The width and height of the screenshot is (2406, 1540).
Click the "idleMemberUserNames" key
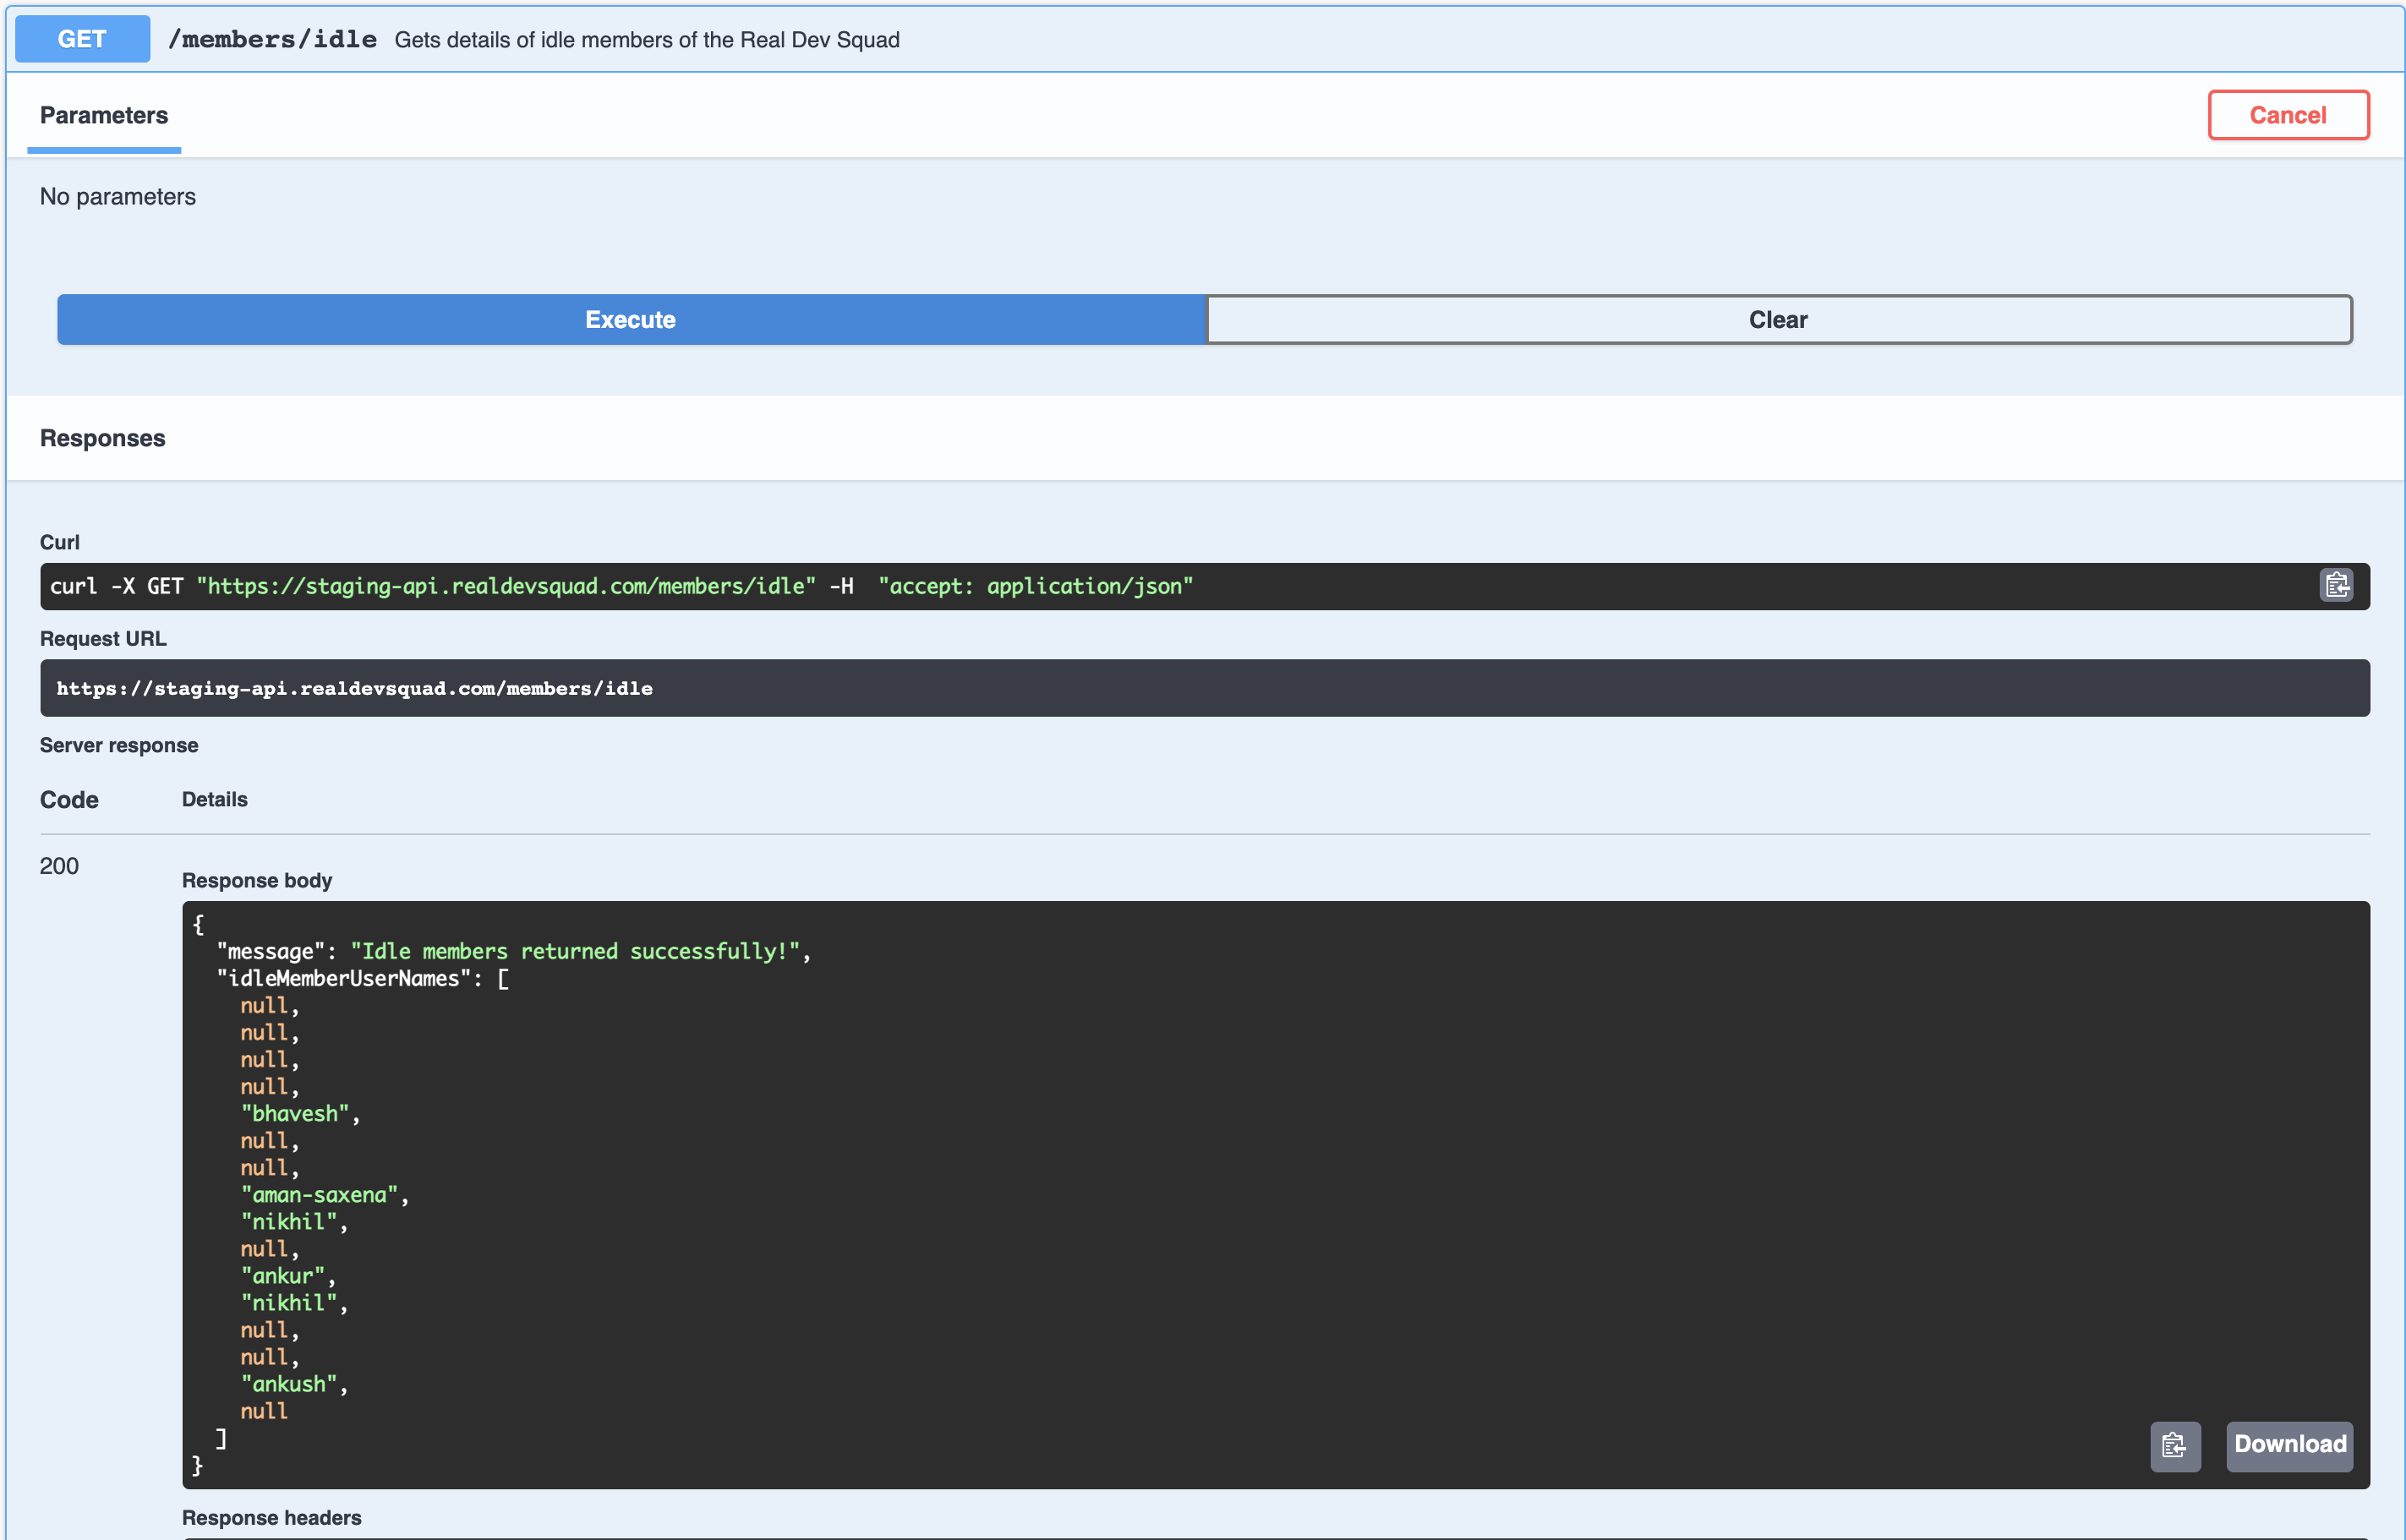pos(343,978)
